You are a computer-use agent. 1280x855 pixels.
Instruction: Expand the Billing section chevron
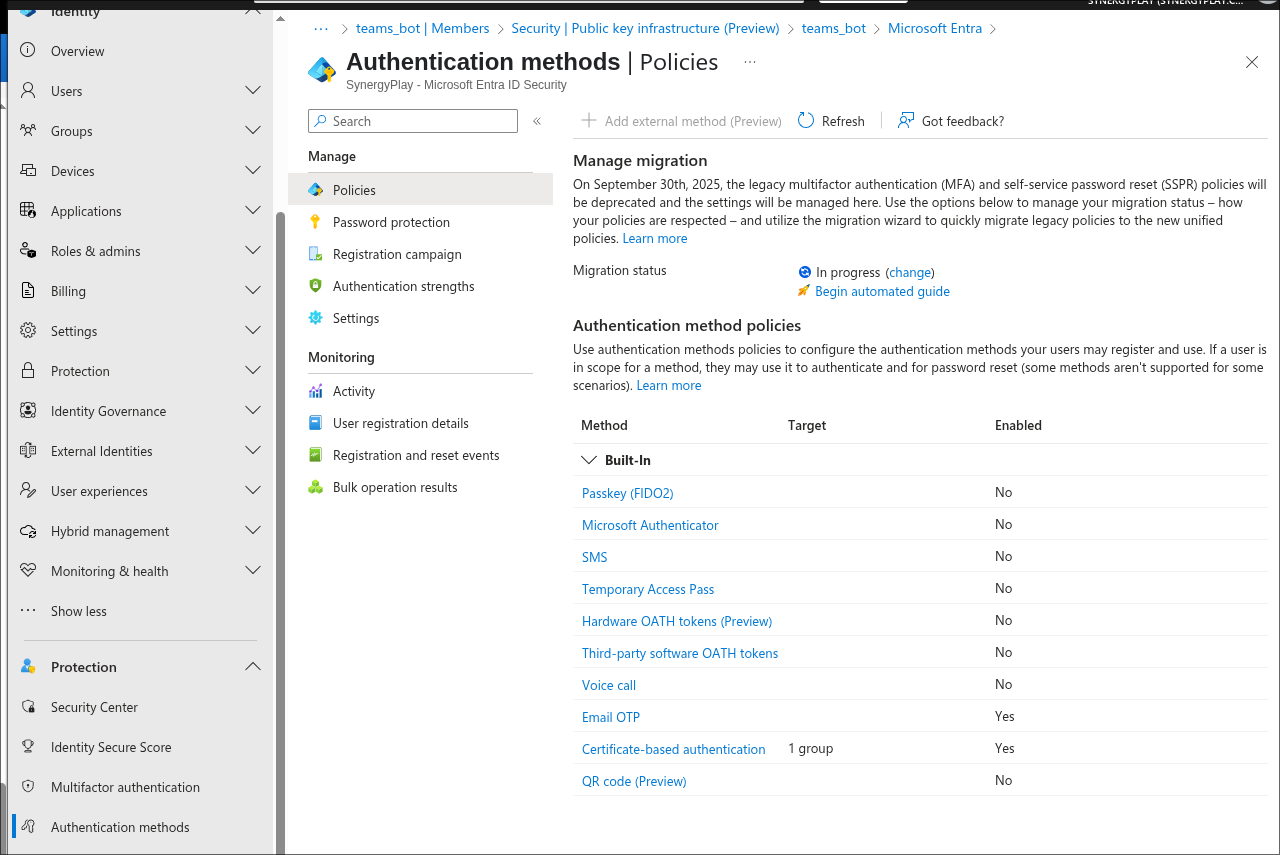pos(253,290)
